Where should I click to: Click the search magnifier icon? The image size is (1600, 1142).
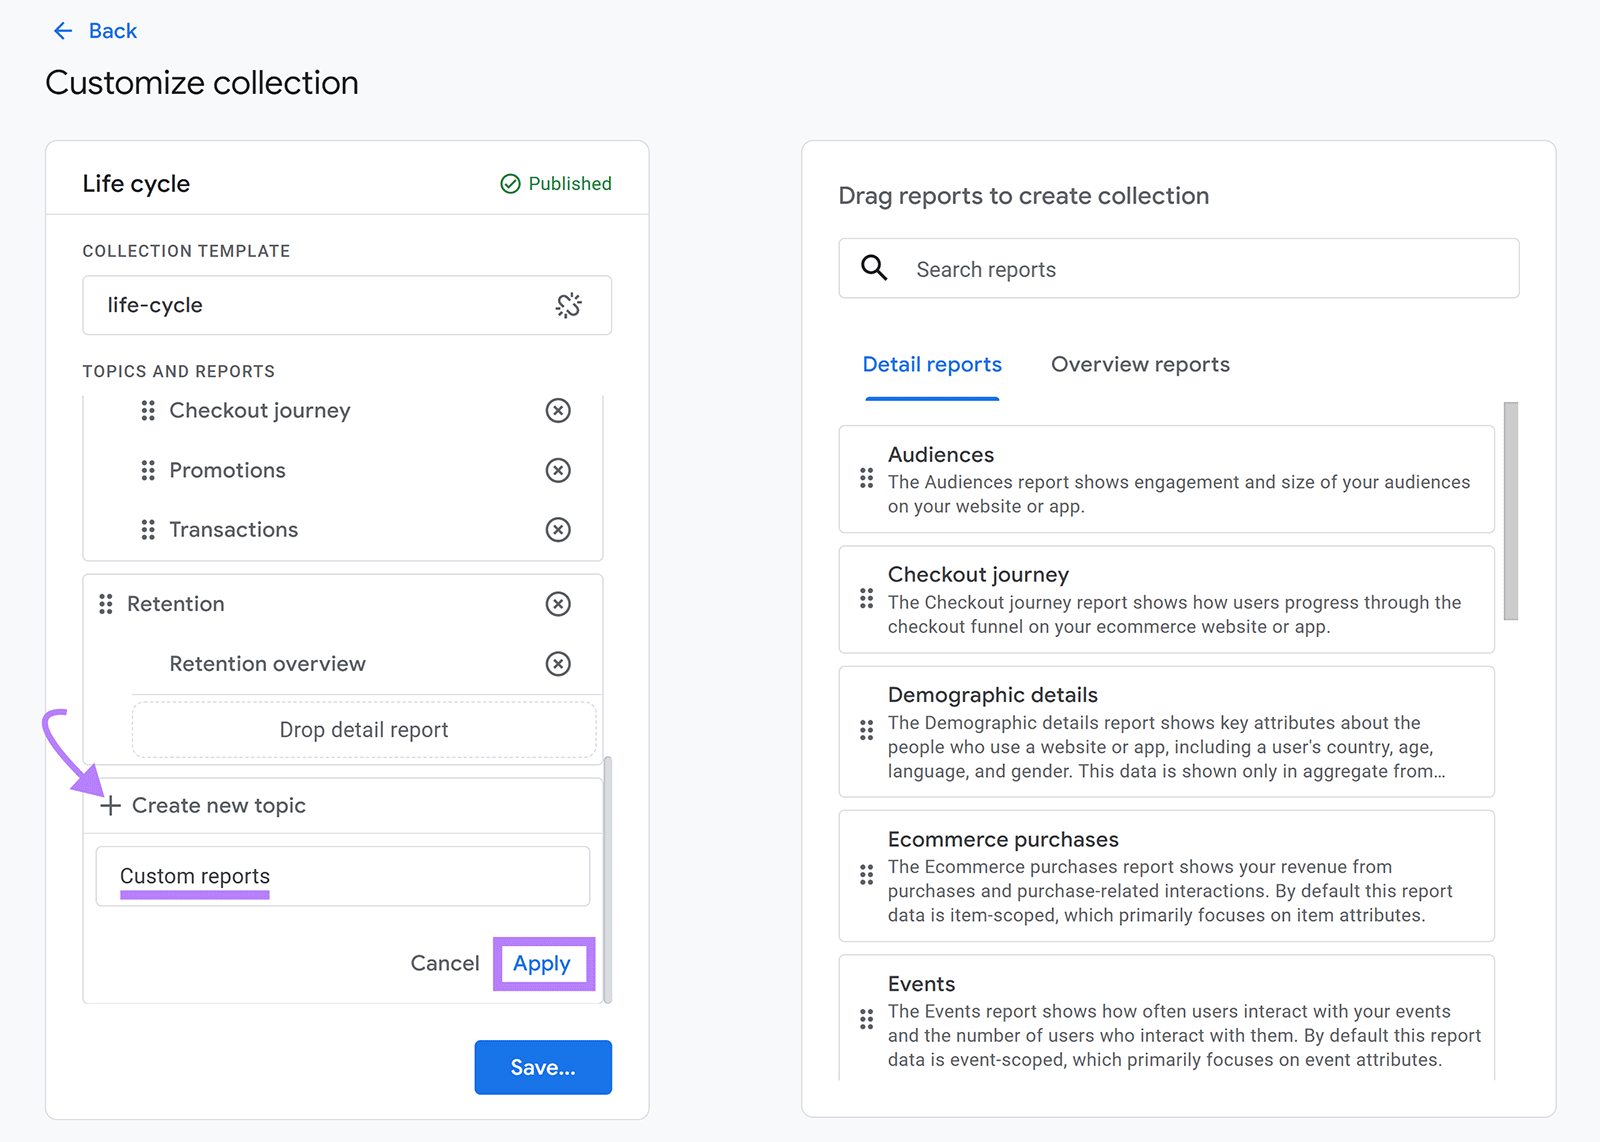pyautogui.click(x=873, y=268)
